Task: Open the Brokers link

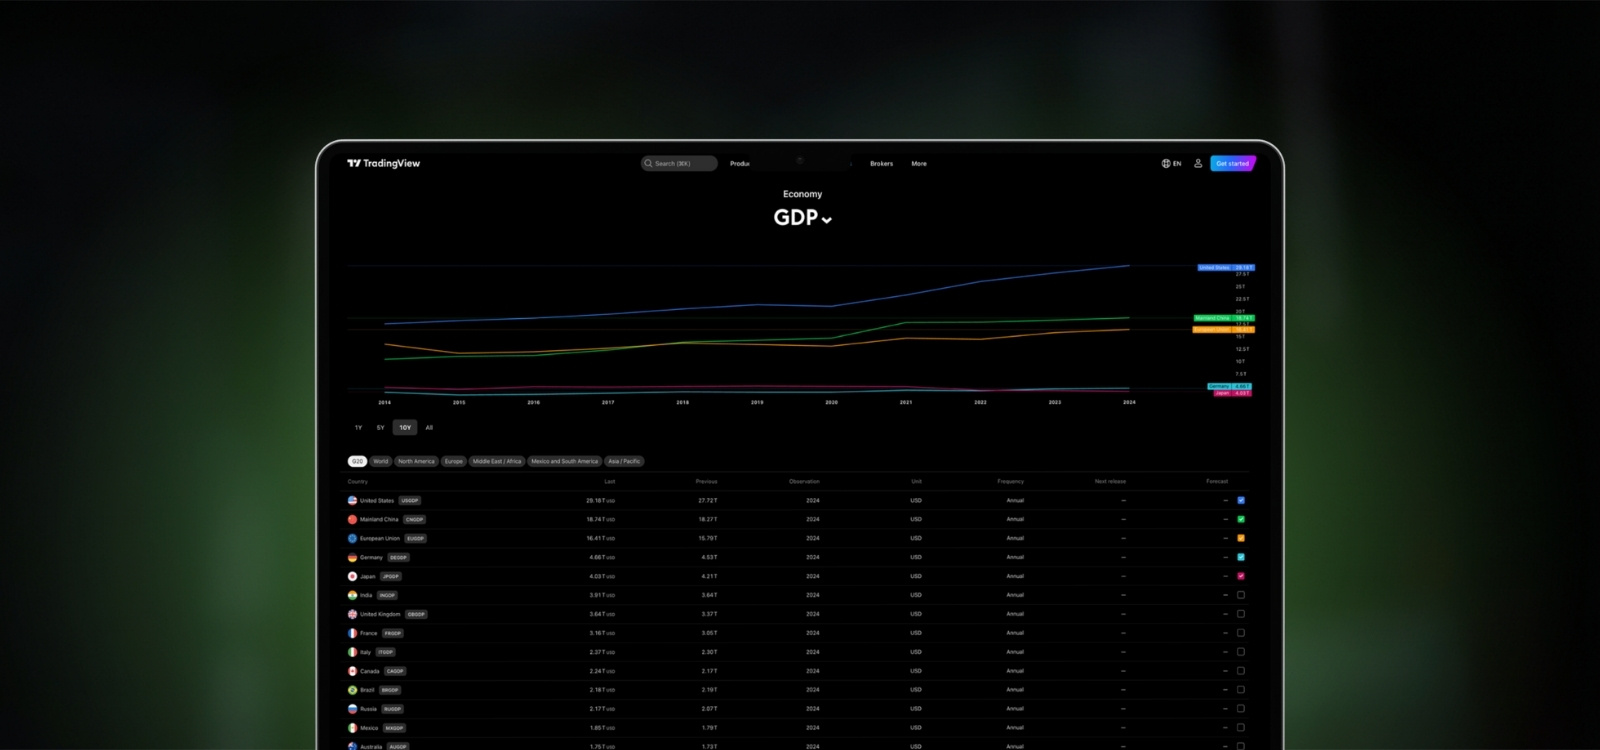Action: 881,163
